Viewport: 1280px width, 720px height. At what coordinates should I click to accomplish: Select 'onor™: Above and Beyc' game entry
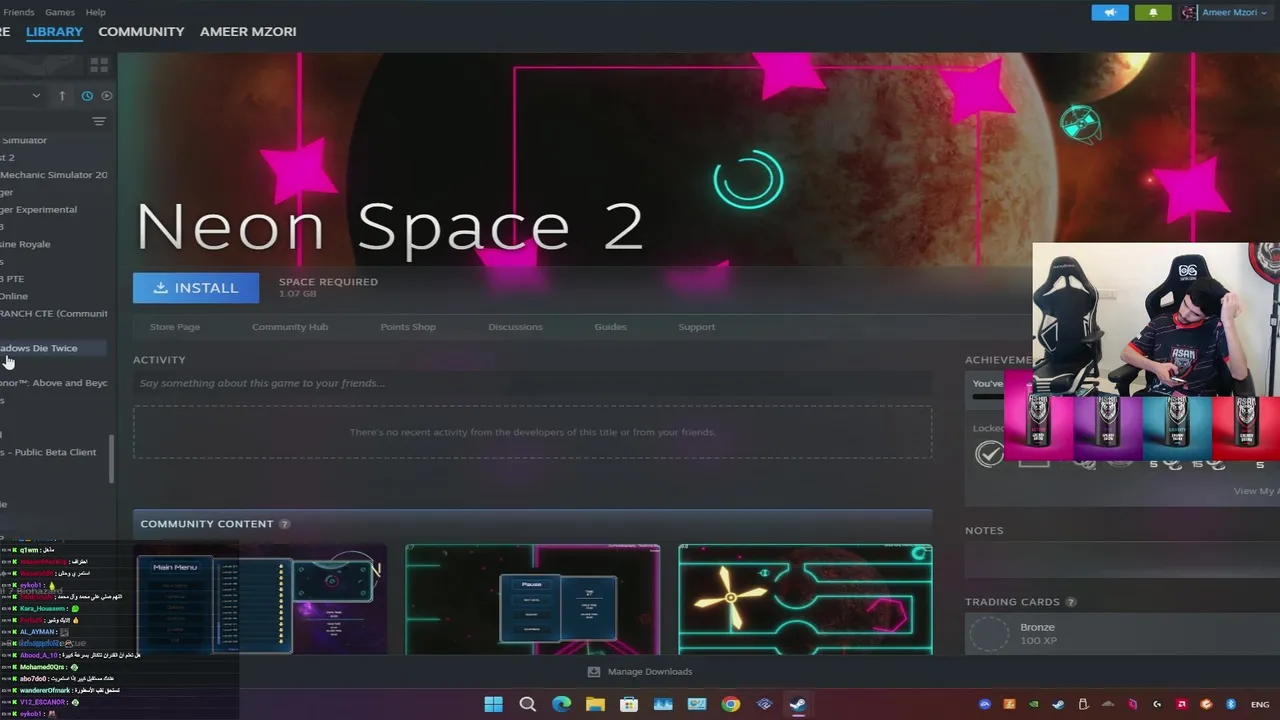pyautogui.click(x=54, y=383)
